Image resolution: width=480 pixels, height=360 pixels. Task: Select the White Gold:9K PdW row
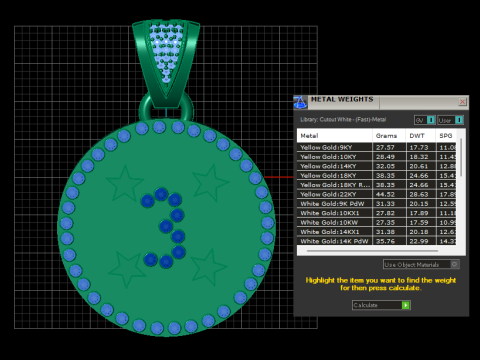376,203
